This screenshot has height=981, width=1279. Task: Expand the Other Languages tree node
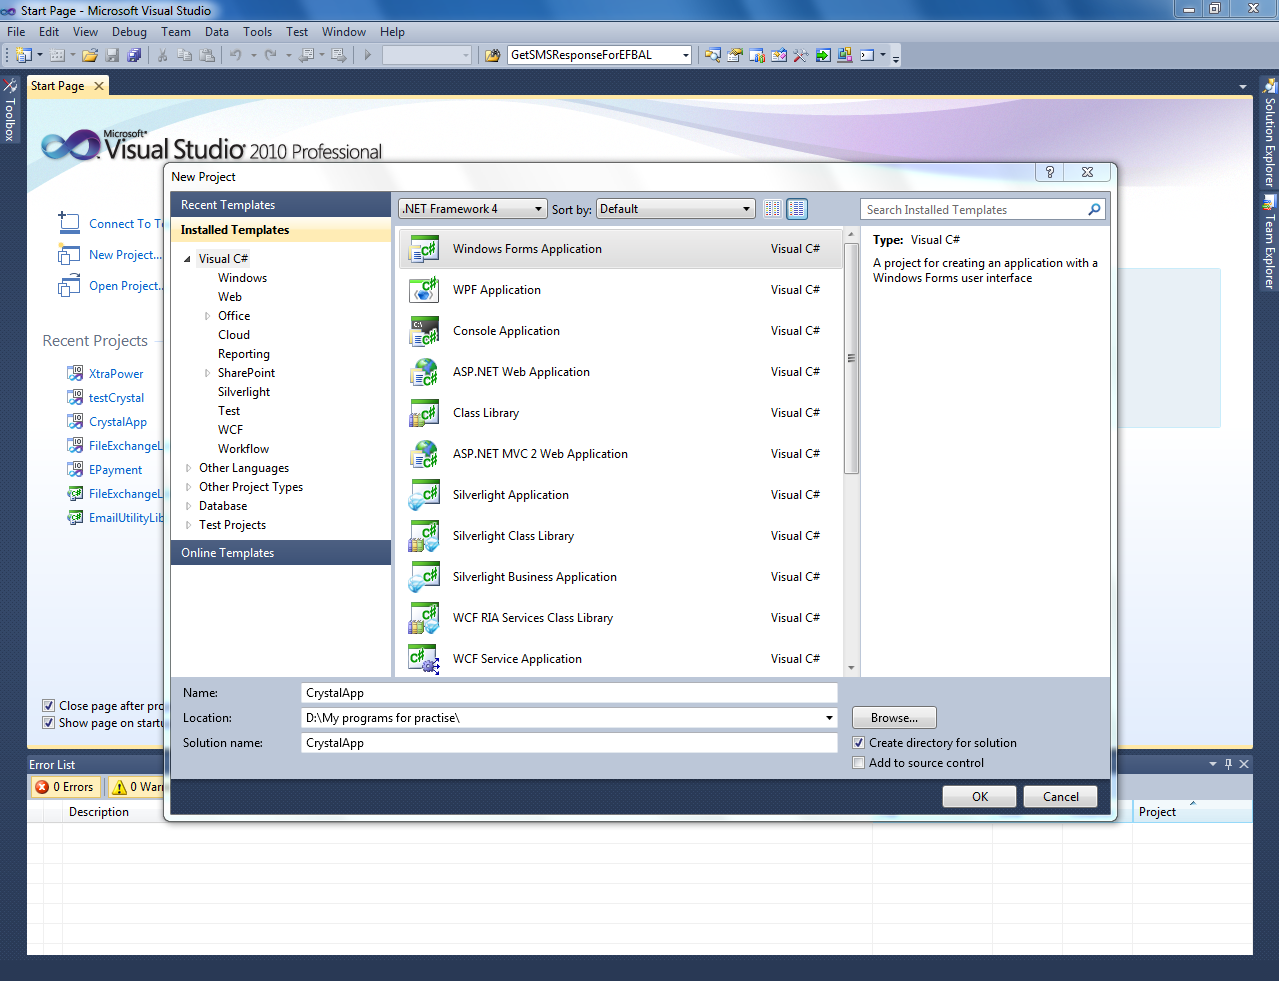click(x=188, y=468)
